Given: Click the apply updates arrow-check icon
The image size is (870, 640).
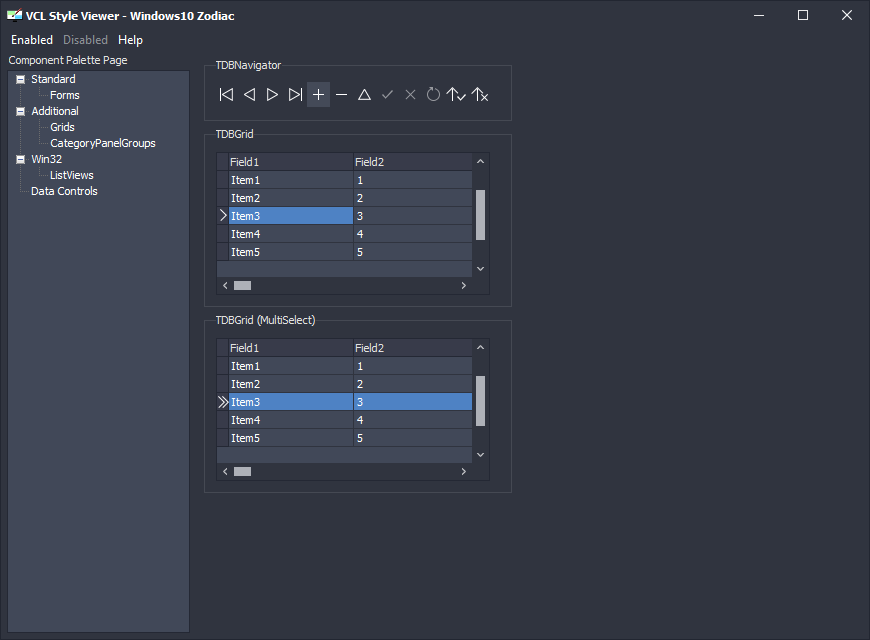Looking at the screenshot, I should tap(456, 95).
